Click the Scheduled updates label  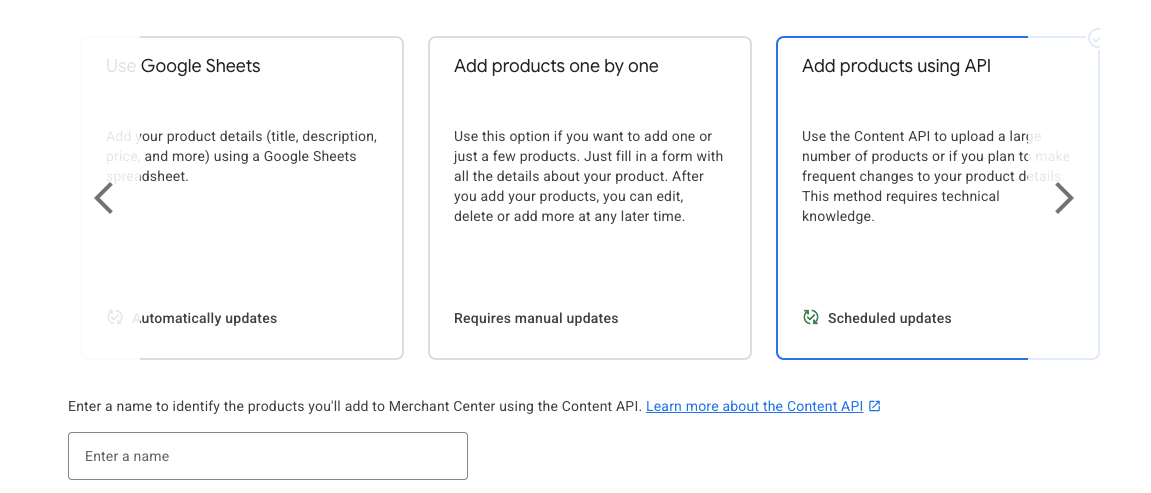[890, 318]
